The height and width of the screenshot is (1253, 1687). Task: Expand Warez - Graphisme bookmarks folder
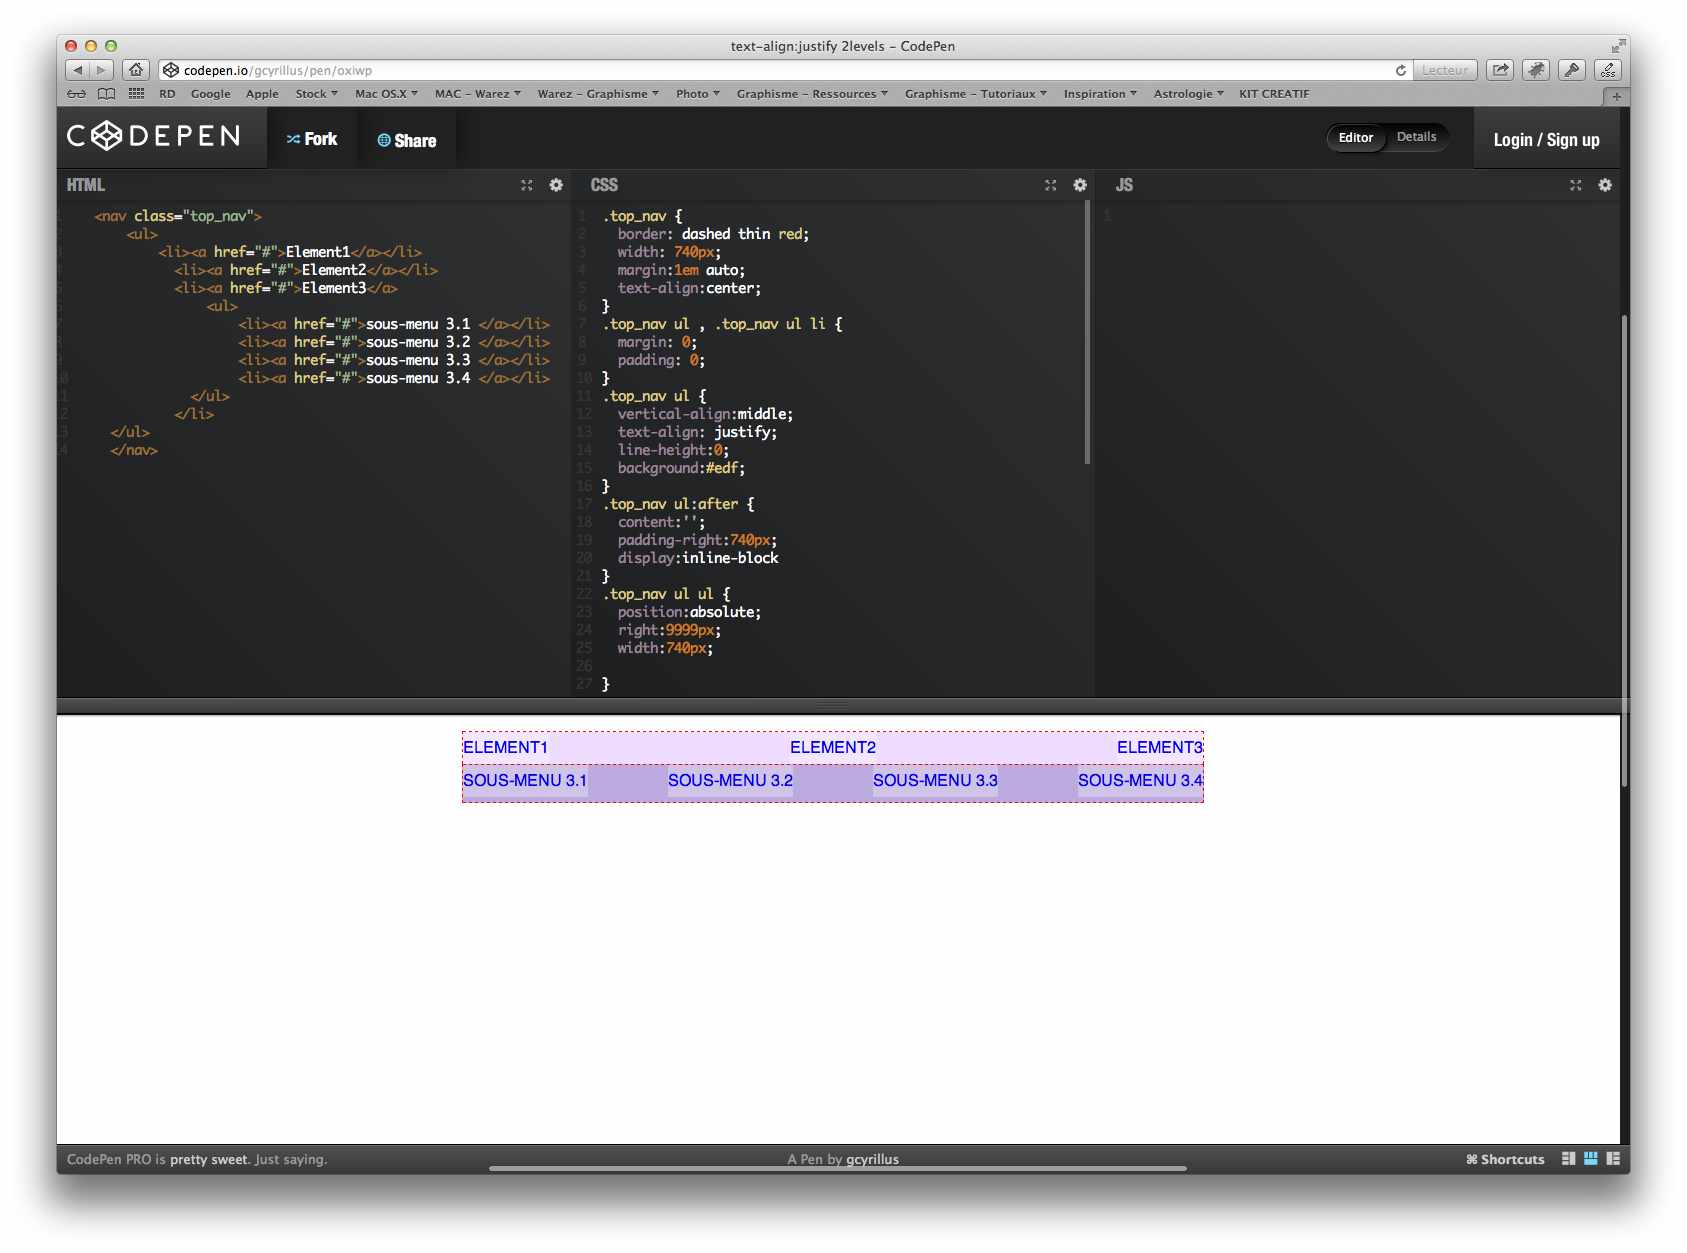pos(598,94)
